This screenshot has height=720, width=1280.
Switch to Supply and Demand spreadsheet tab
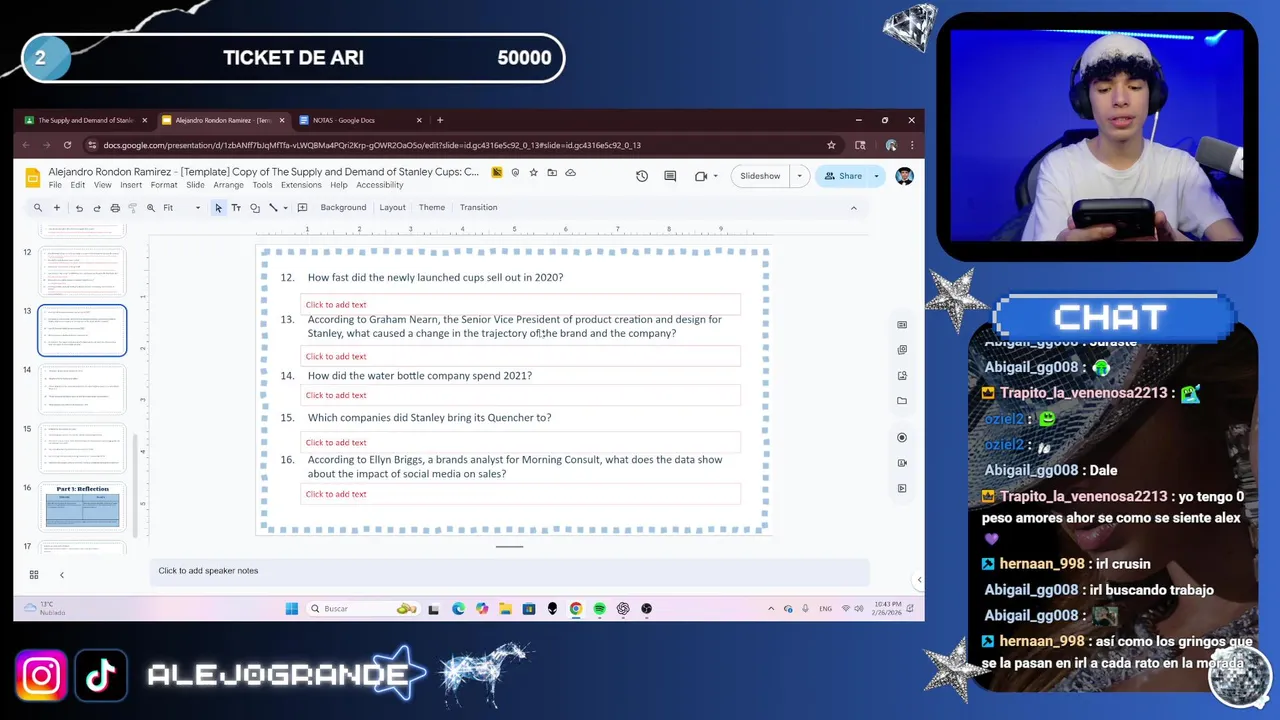coord(86,120)
